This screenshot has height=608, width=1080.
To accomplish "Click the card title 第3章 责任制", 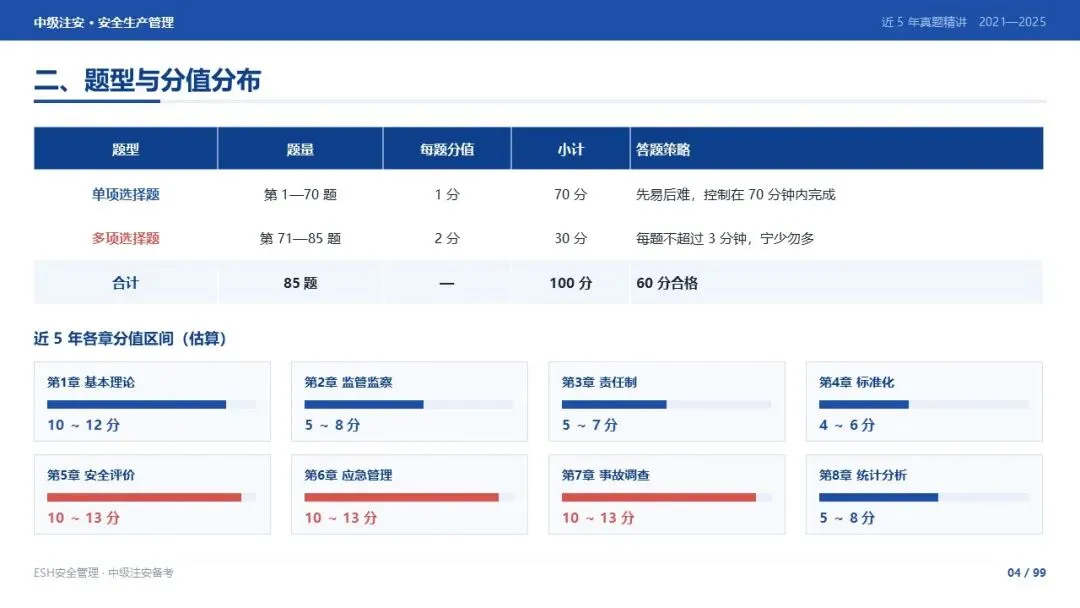I will coord(599,382).
